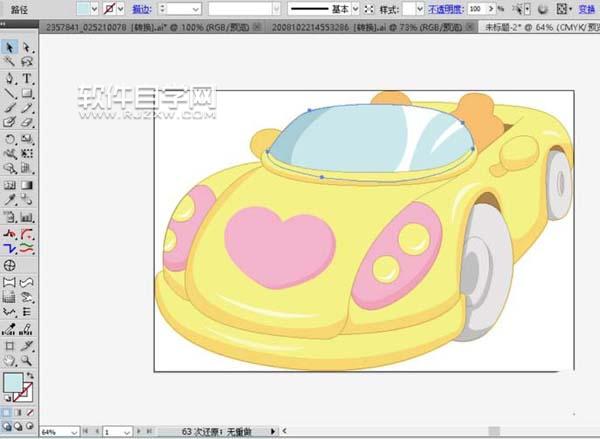Click the swap fill and stroke arrow
This screenshot has width=600, height=439.
pyautogui.click(x=30, y=376)
